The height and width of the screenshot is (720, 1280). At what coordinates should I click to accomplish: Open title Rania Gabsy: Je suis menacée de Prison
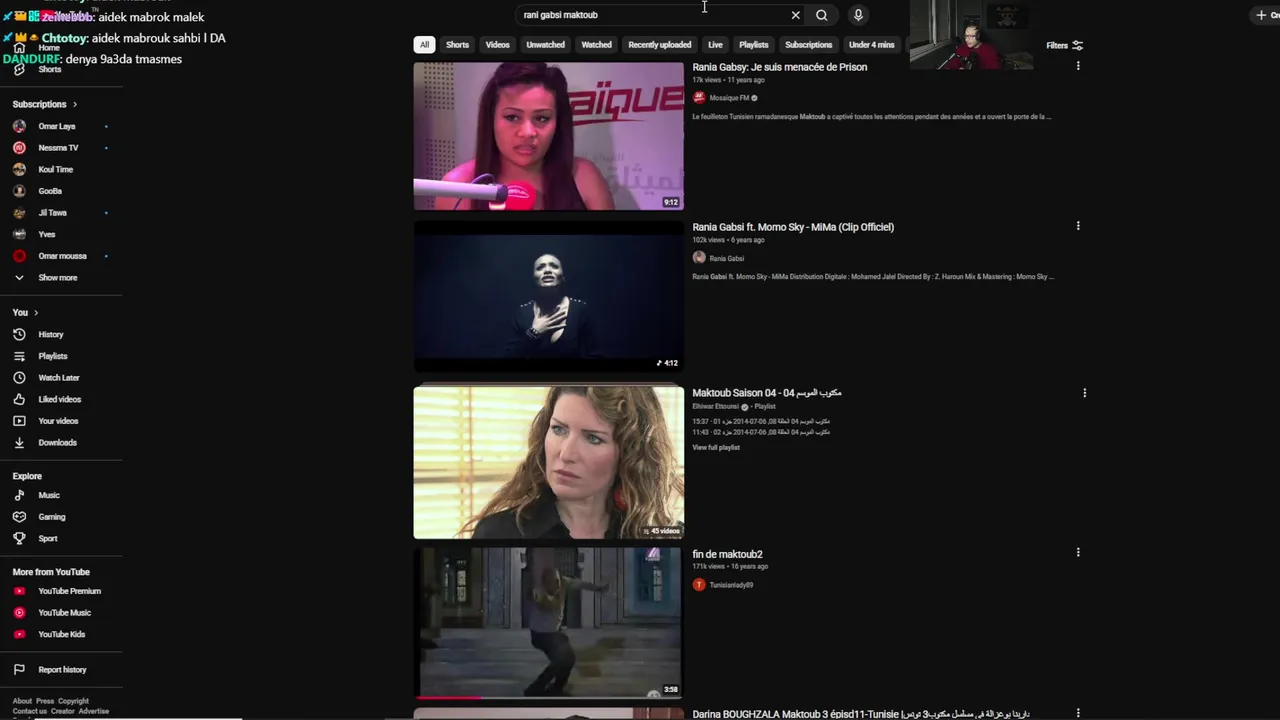[x=780, y=67]
